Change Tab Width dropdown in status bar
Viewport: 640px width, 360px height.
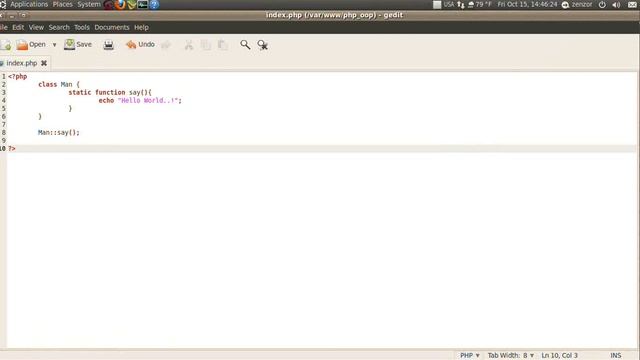(x=511, y=356)
